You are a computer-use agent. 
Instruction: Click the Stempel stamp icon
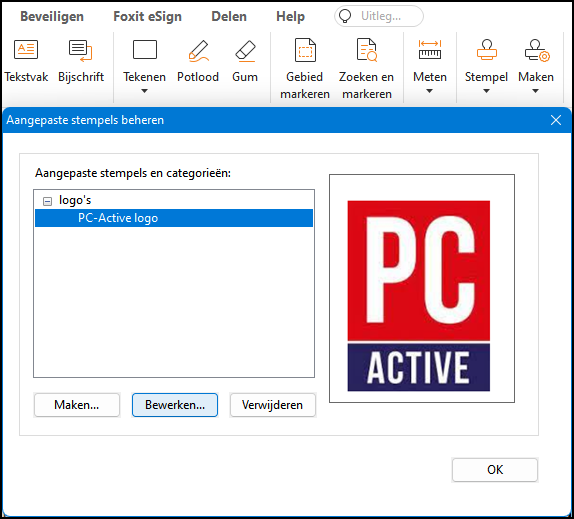tap(487, 50)
